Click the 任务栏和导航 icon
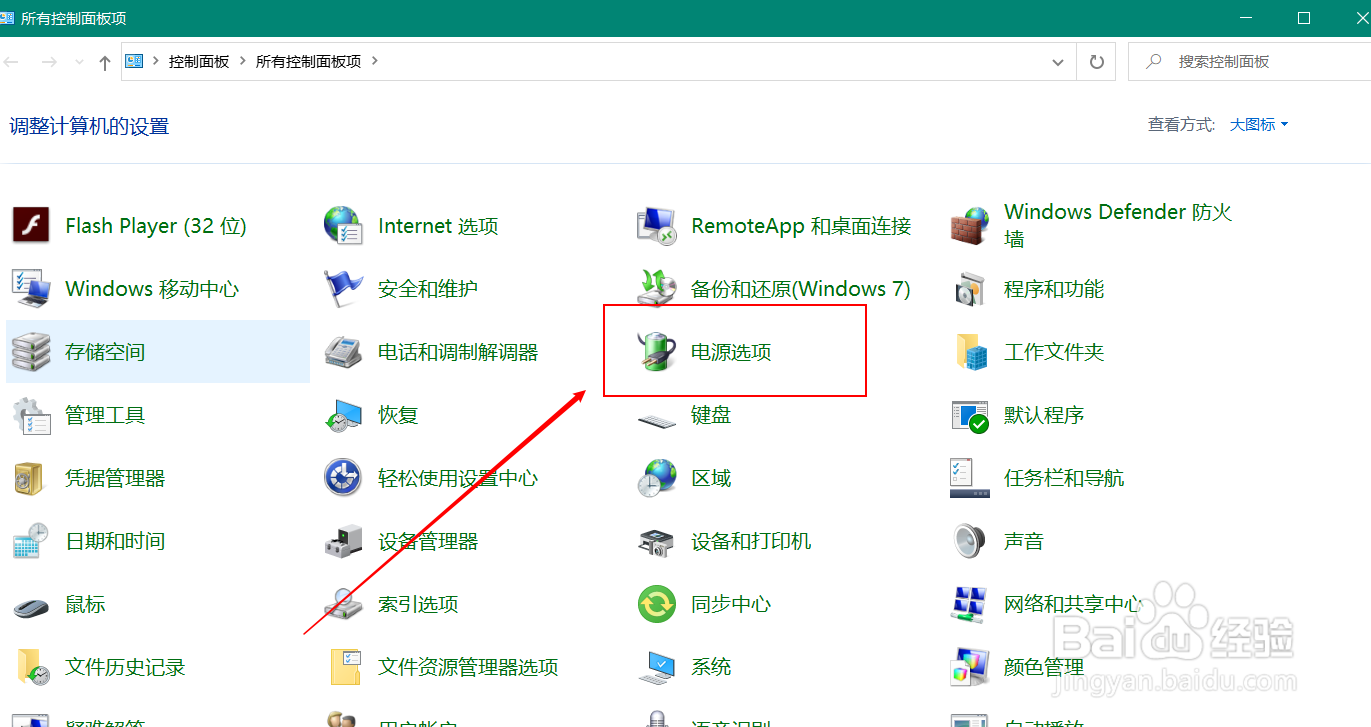The image size is (1371, 727). tap(969, 478)
